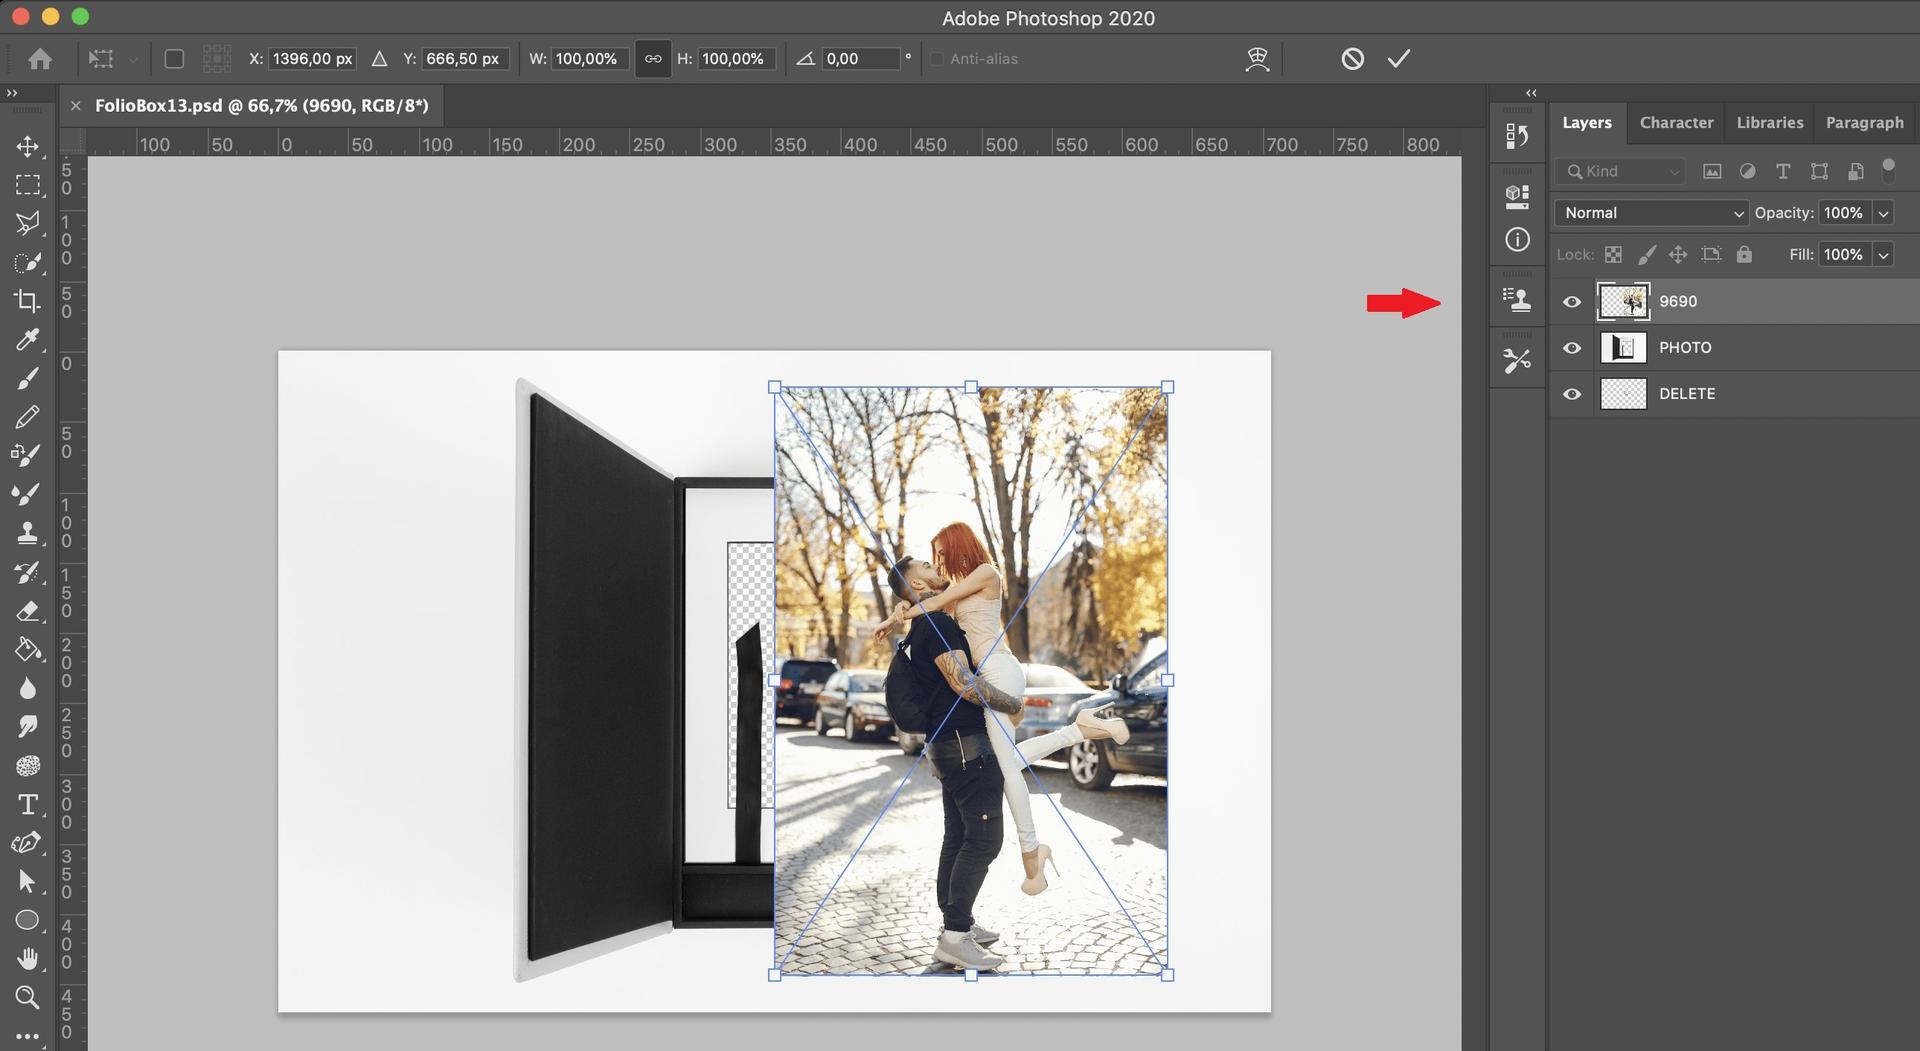Open the Normal blend mode dropdown
Image resolution: width=1920 pixels, height=1051 pixels.
[x=1650, y=212]
